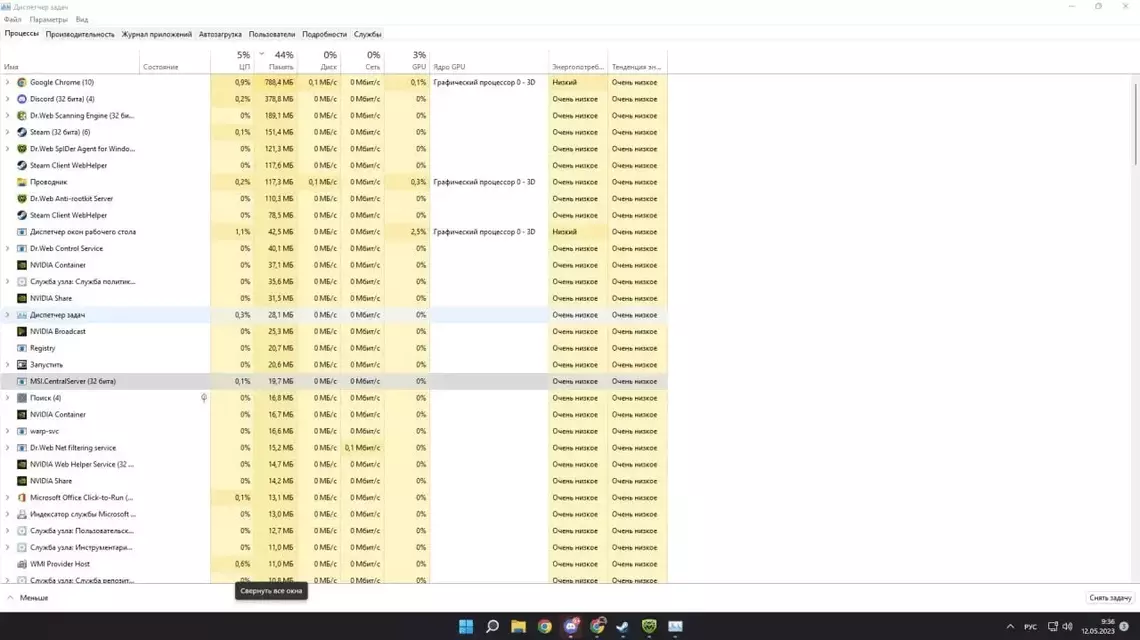Sort by the Ядро GPU column header
This screenshot has width=1140, height=640.
click(489, 60)
